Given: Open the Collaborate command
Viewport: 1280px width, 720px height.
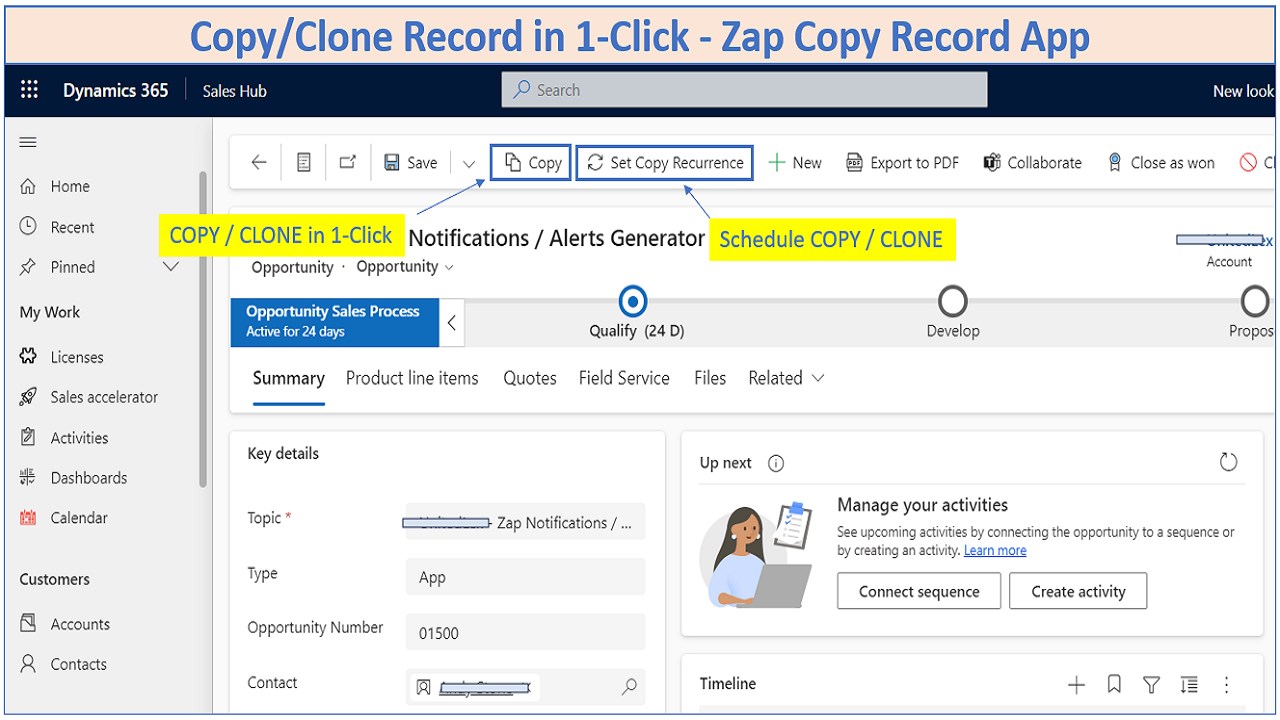Looking at the screenshot, I should coord(1032,162).
